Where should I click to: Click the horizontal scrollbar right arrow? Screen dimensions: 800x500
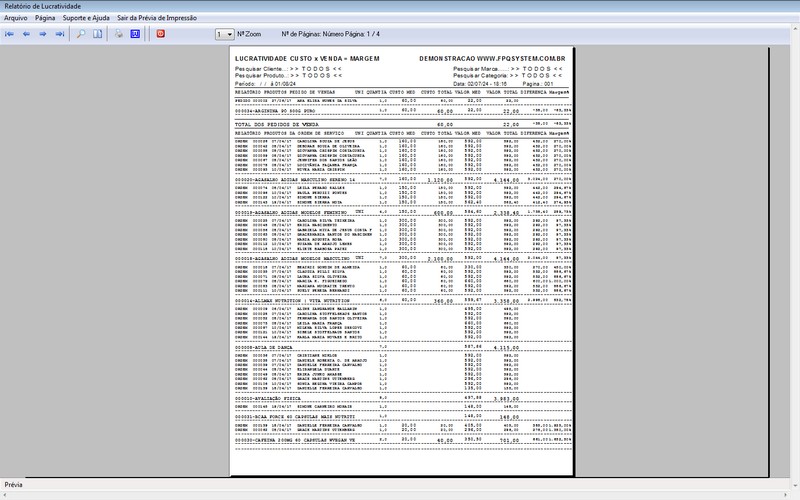click(x=787, y=495)
